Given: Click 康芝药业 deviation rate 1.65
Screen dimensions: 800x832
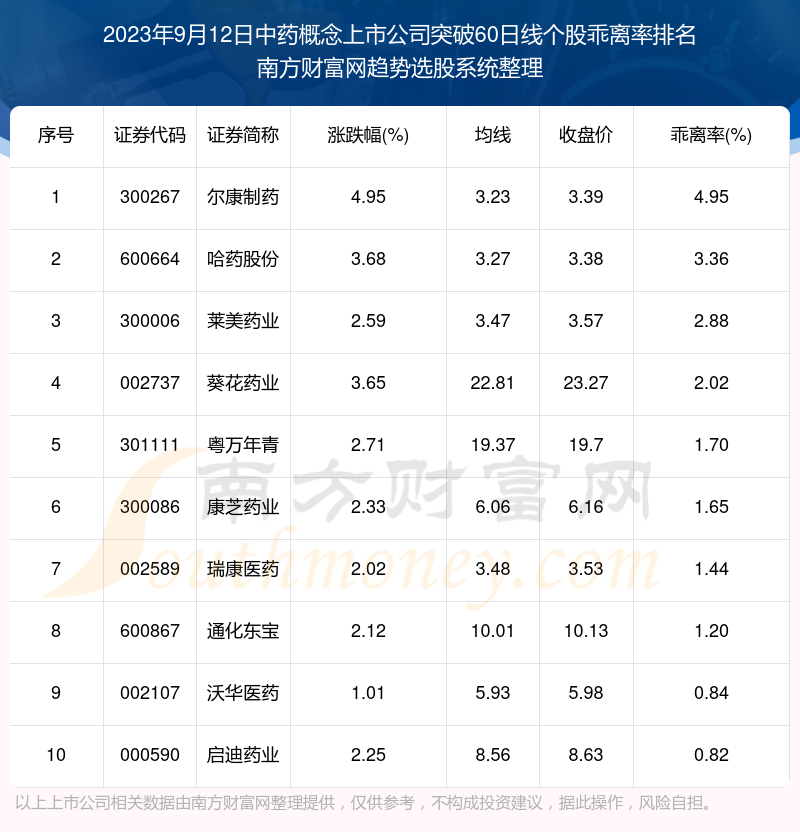Looking at the screenshot, I should (x=711, y=507).
